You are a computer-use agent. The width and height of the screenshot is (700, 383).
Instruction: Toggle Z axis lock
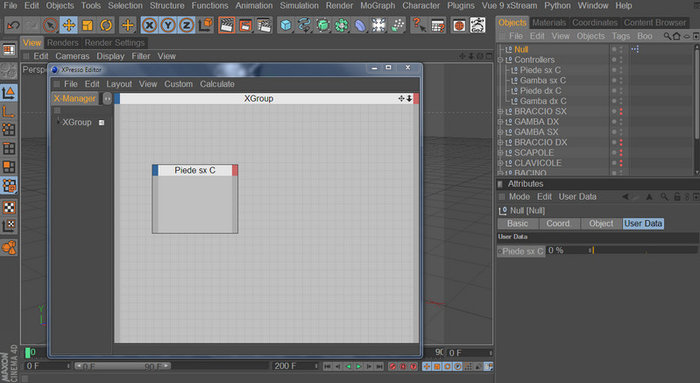(x=186, y=25)
